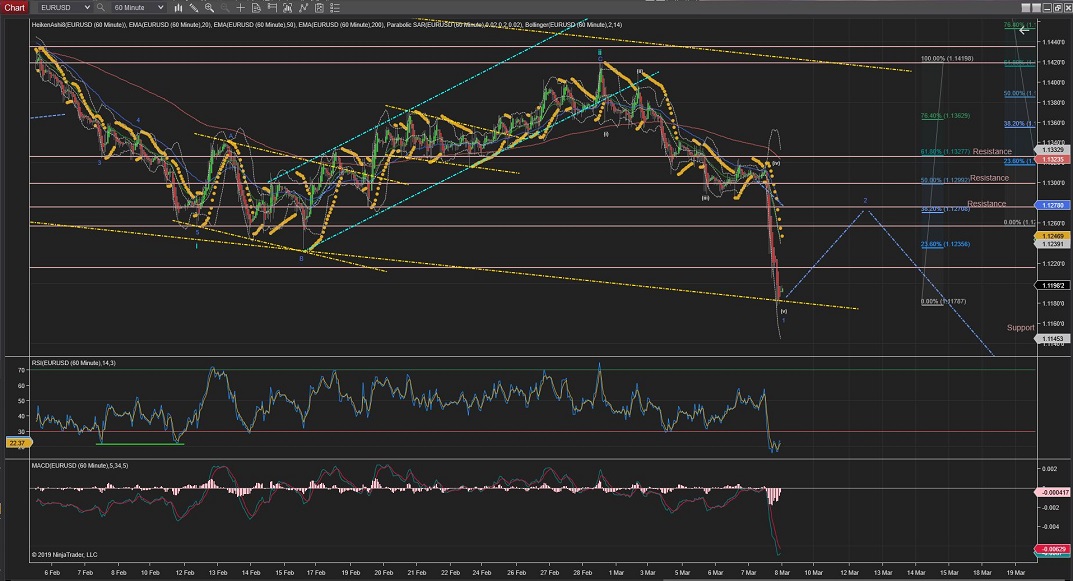The image size is (1073, 581).
Task: Click the 28 Feb date on time axis
Action: [582, 572]
